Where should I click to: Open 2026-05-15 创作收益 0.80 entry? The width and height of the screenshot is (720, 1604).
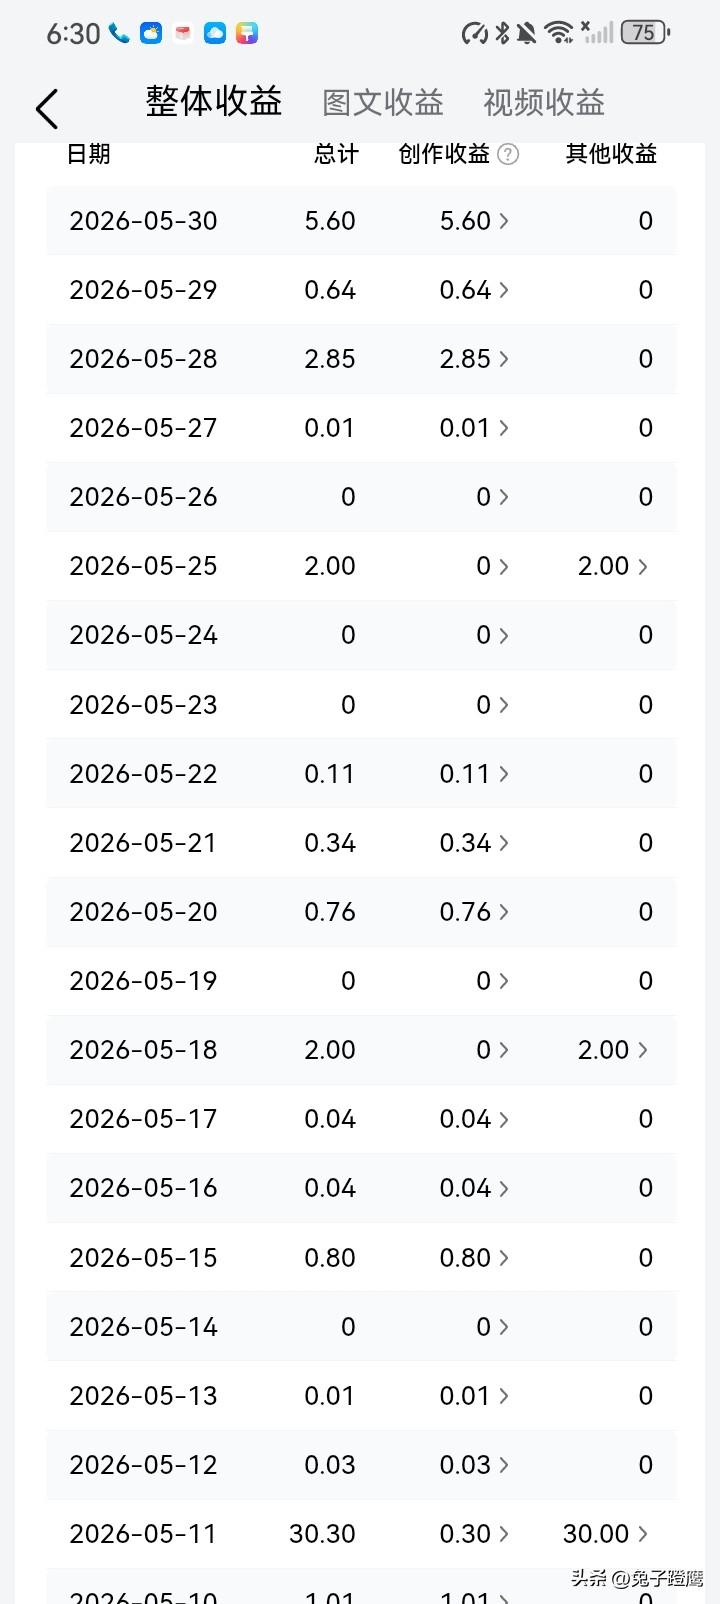tap(474, 1258)
